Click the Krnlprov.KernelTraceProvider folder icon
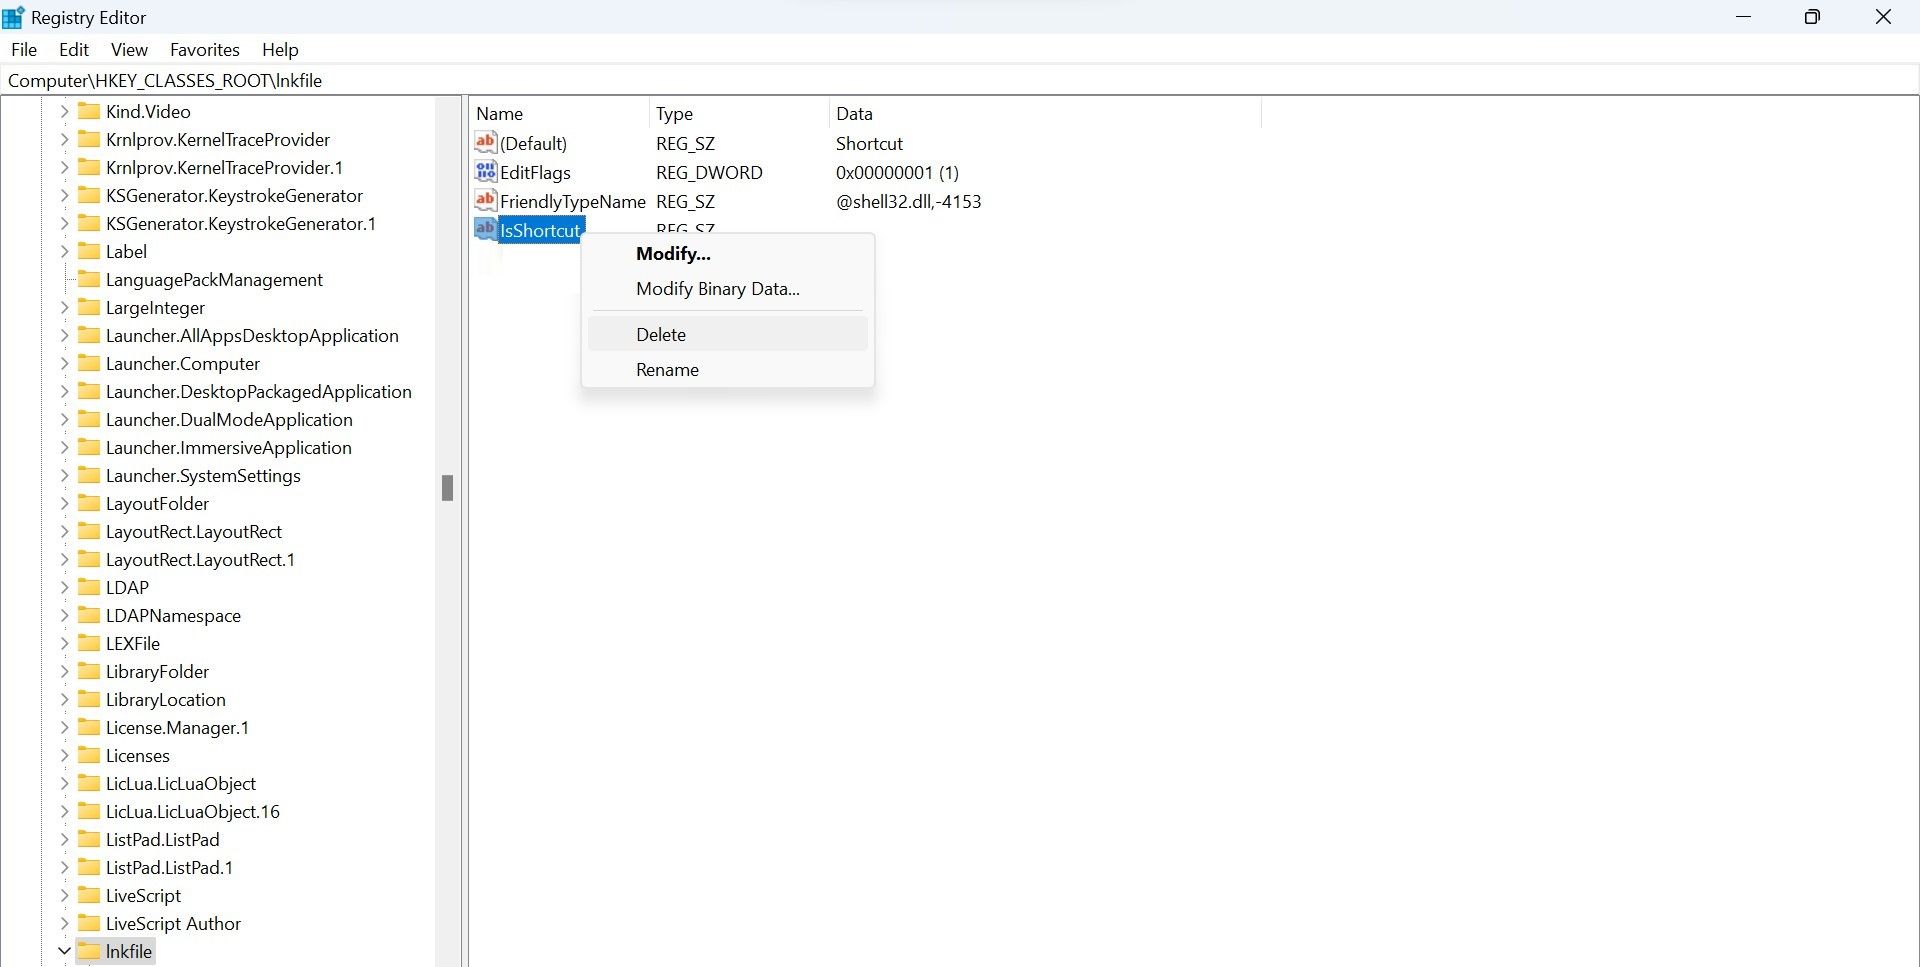 [89, 139]
